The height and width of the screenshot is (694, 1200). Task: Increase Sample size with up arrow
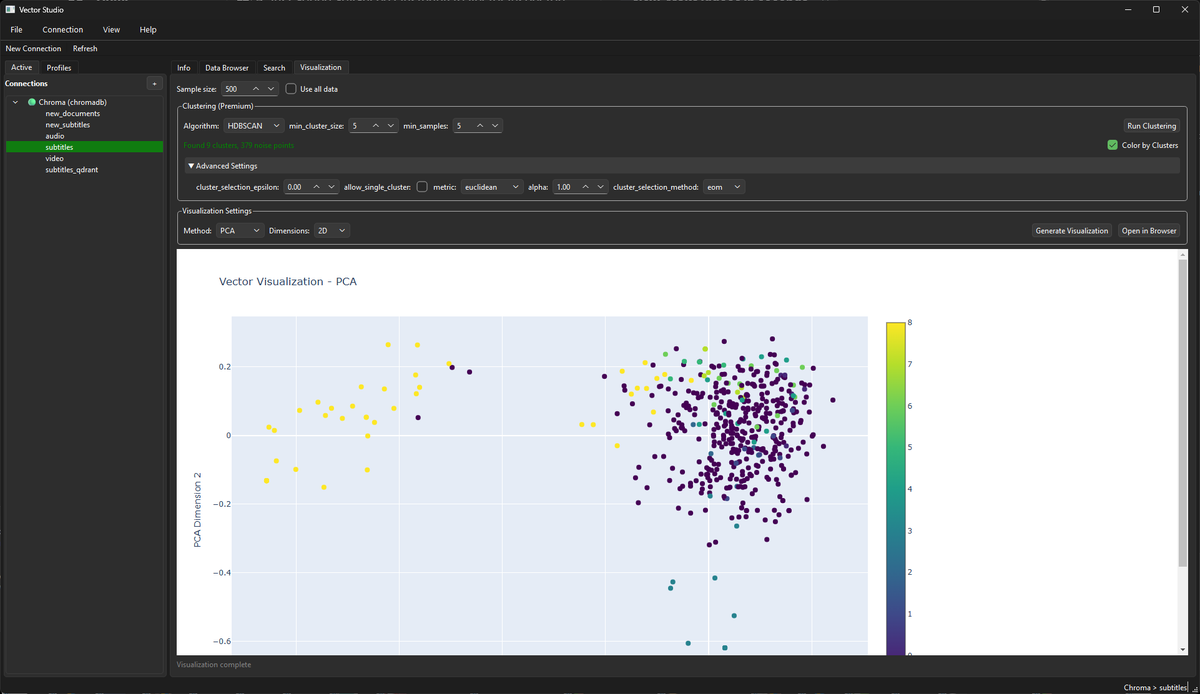click(x=256, y=89)
